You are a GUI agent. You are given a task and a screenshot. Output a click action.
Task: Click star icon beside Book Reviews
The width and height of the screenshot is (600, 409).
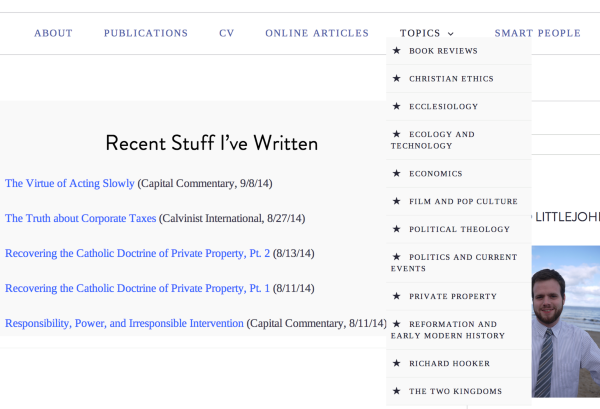(397, 51)
